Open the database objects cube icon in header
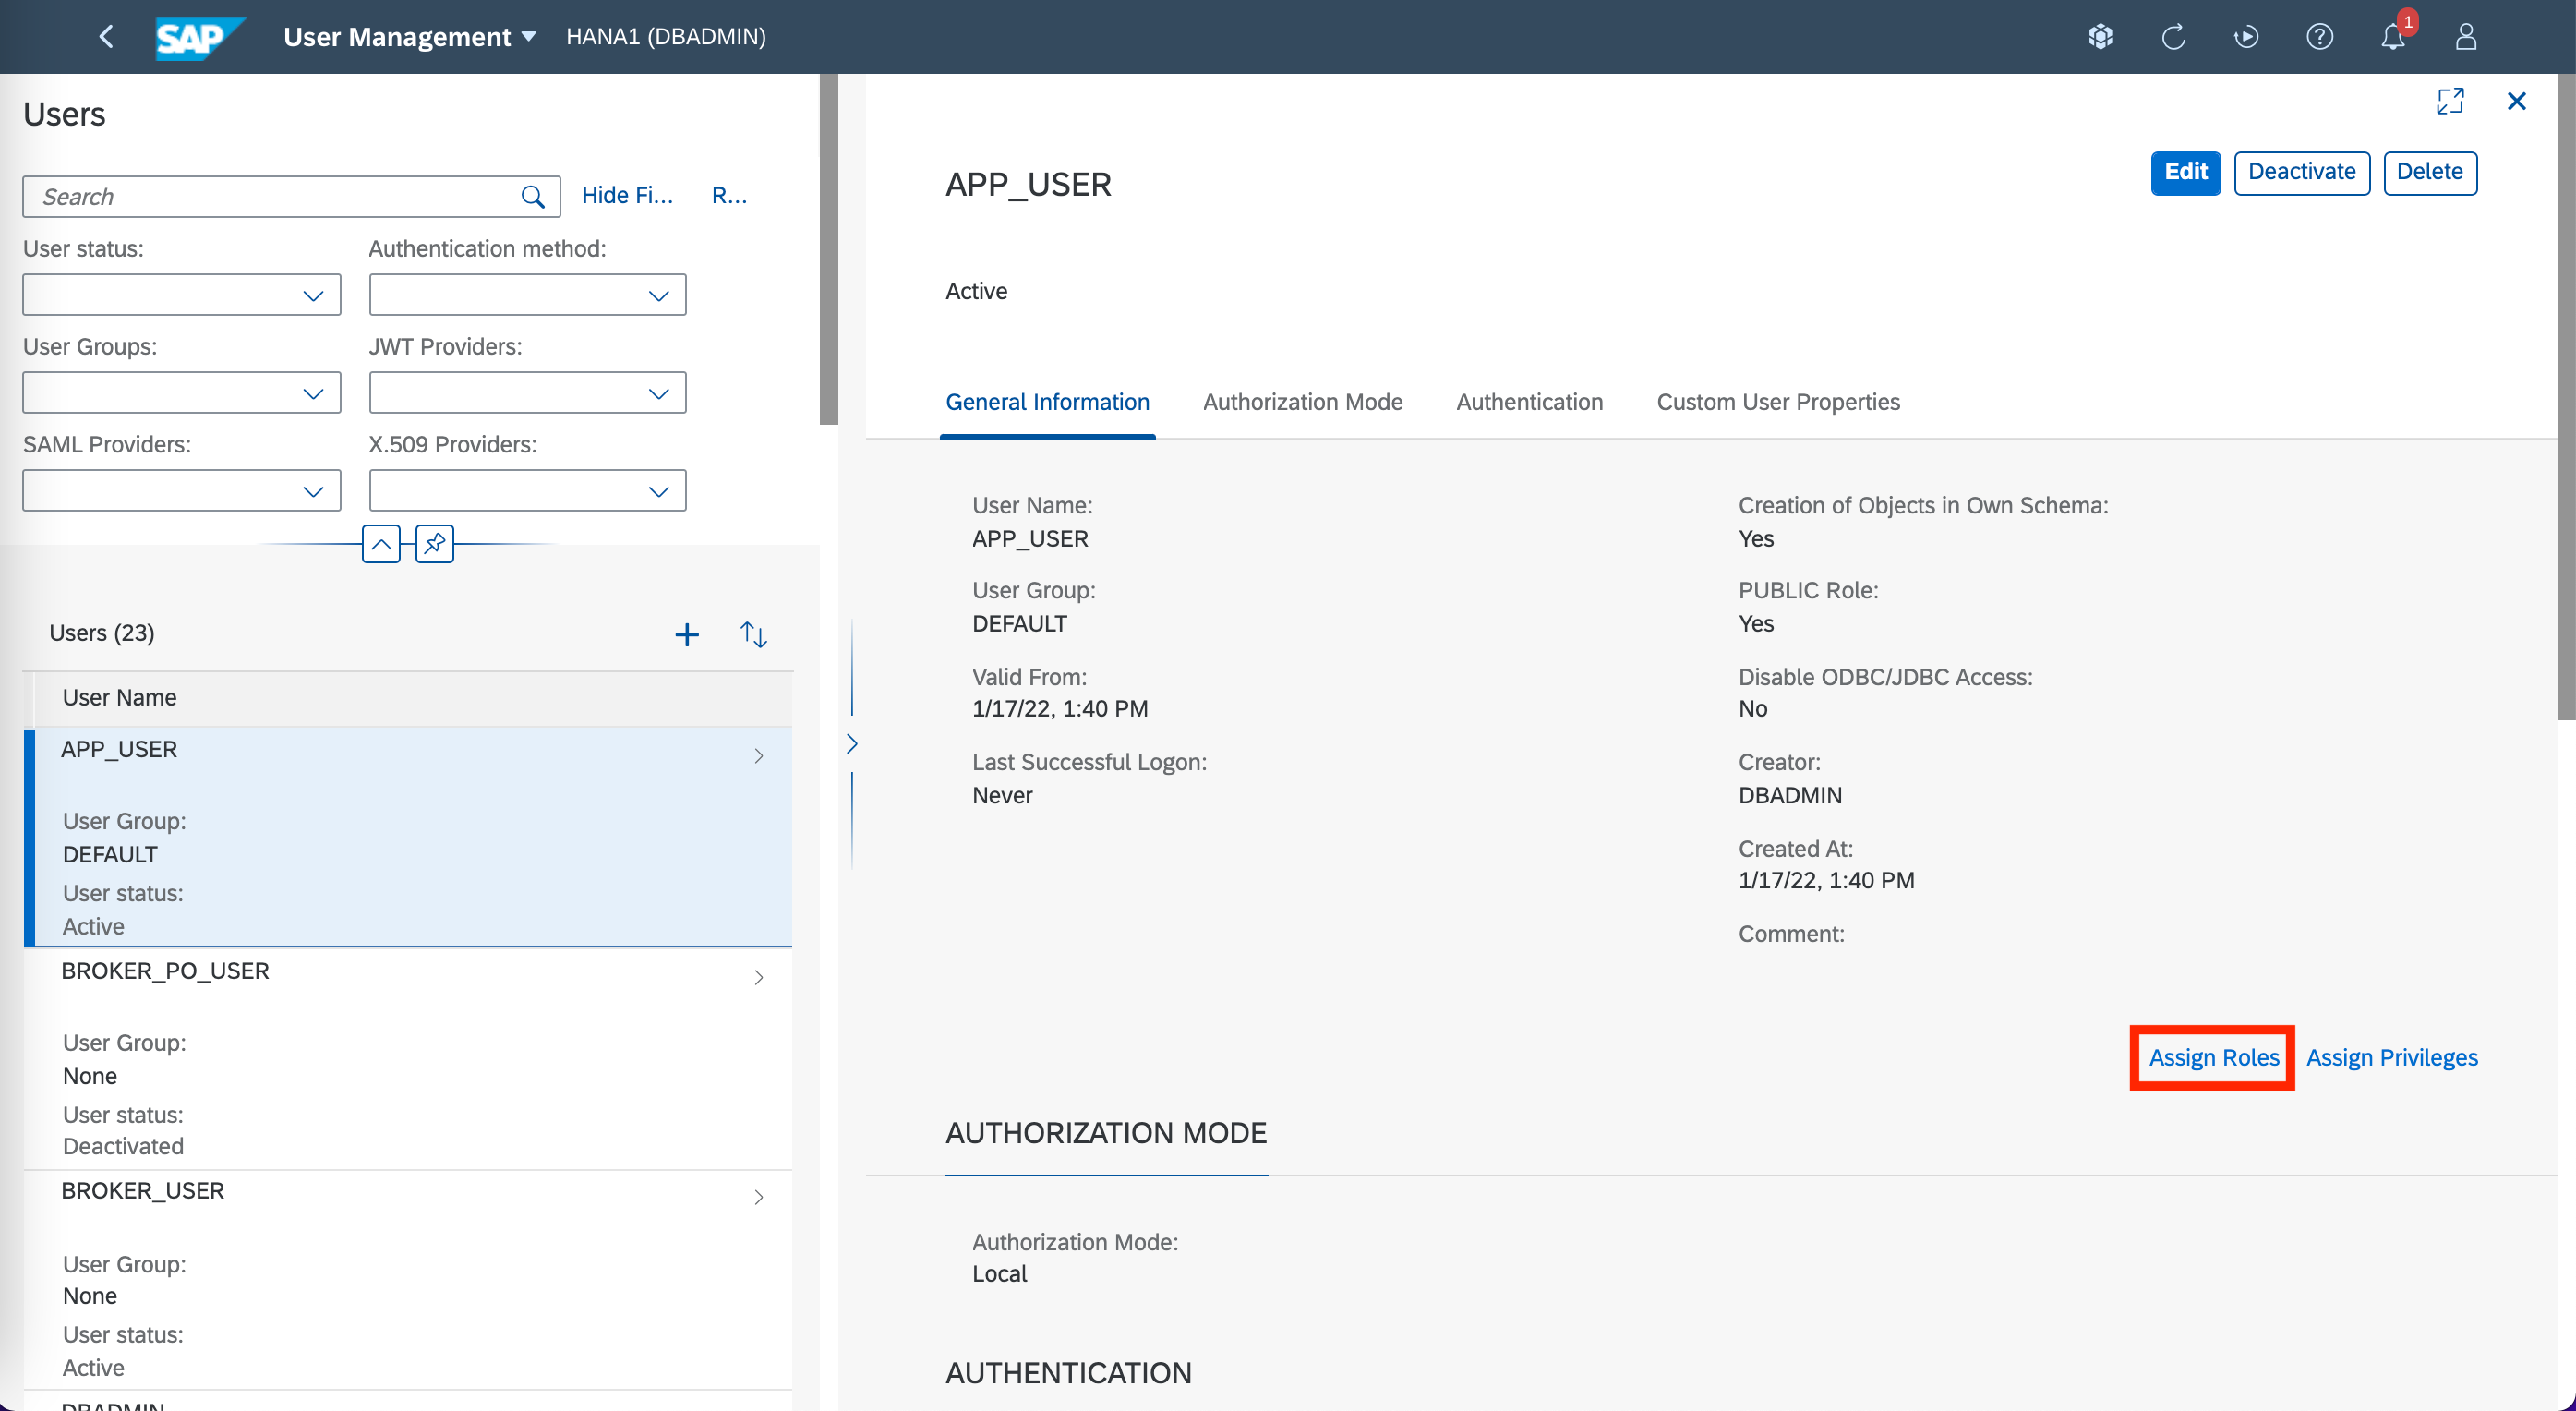Screen dimensions: 2576x1411 (2100, 37)
